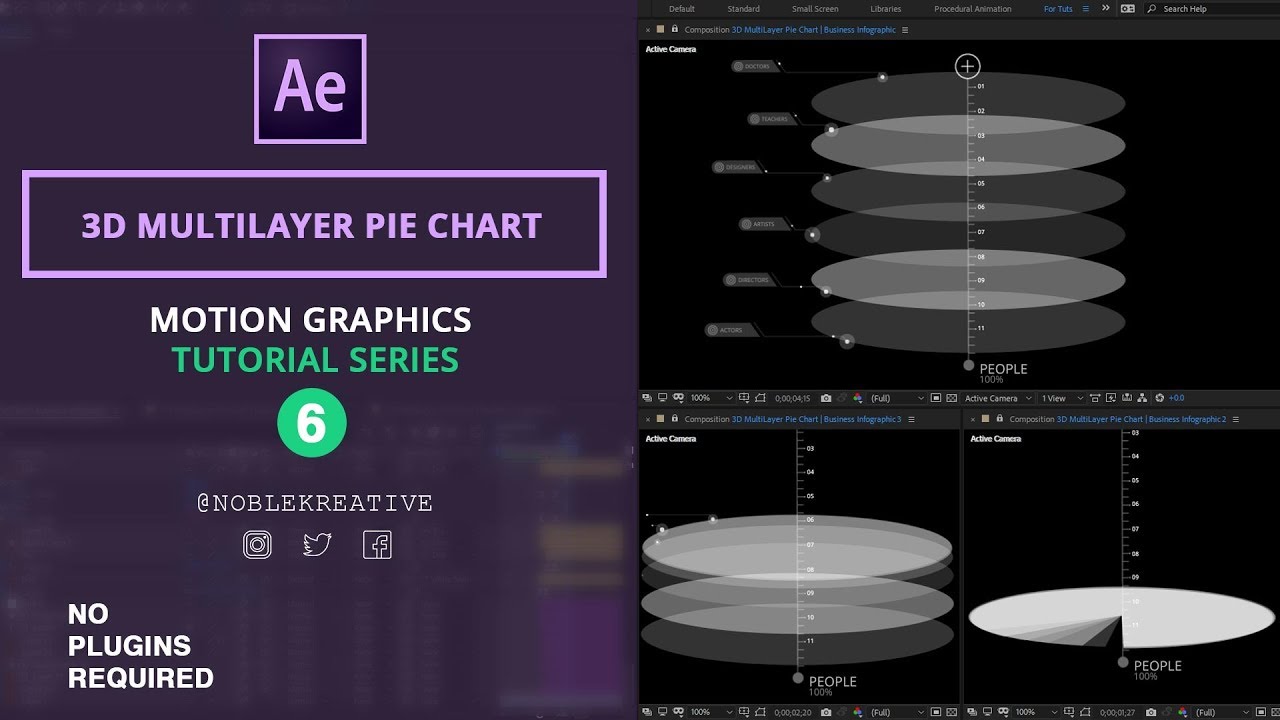Image resolution: width=1280 pixels, height=720 pixels.
Task: Expand the 1 View layout dropdown
Action: point(1062,398)
